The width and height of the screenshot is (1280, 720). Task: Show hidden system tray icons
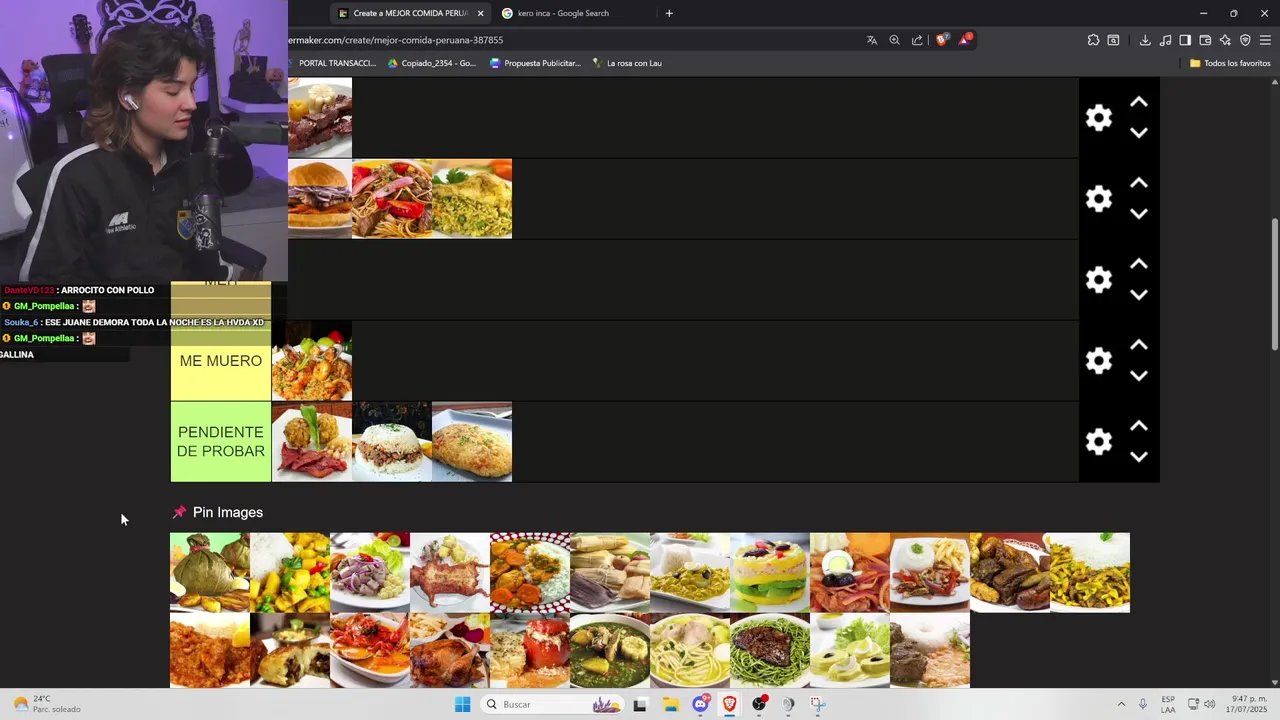coord(1121,704)
